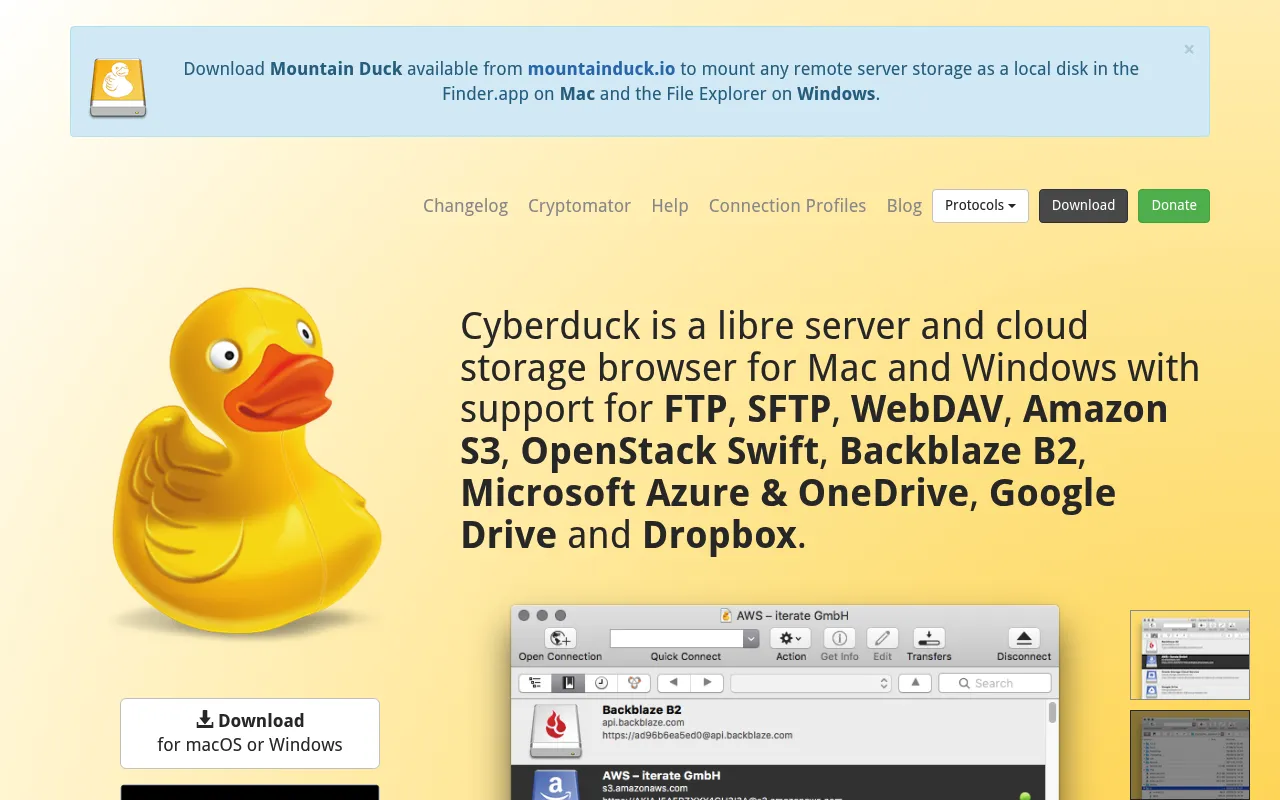Click the Search field in Cyberduck window
Viewport: 1280px width, 800px height.
click(995, 683)
